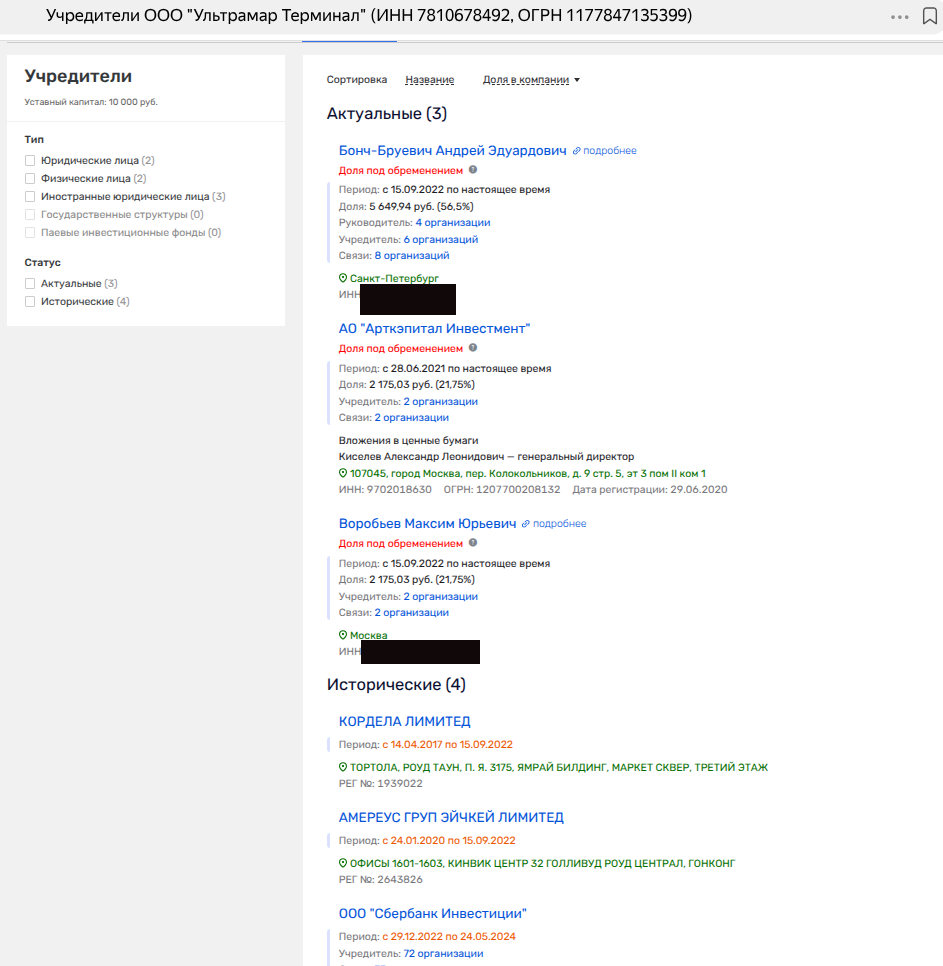Check the Физические лица filter

[30, 179]
